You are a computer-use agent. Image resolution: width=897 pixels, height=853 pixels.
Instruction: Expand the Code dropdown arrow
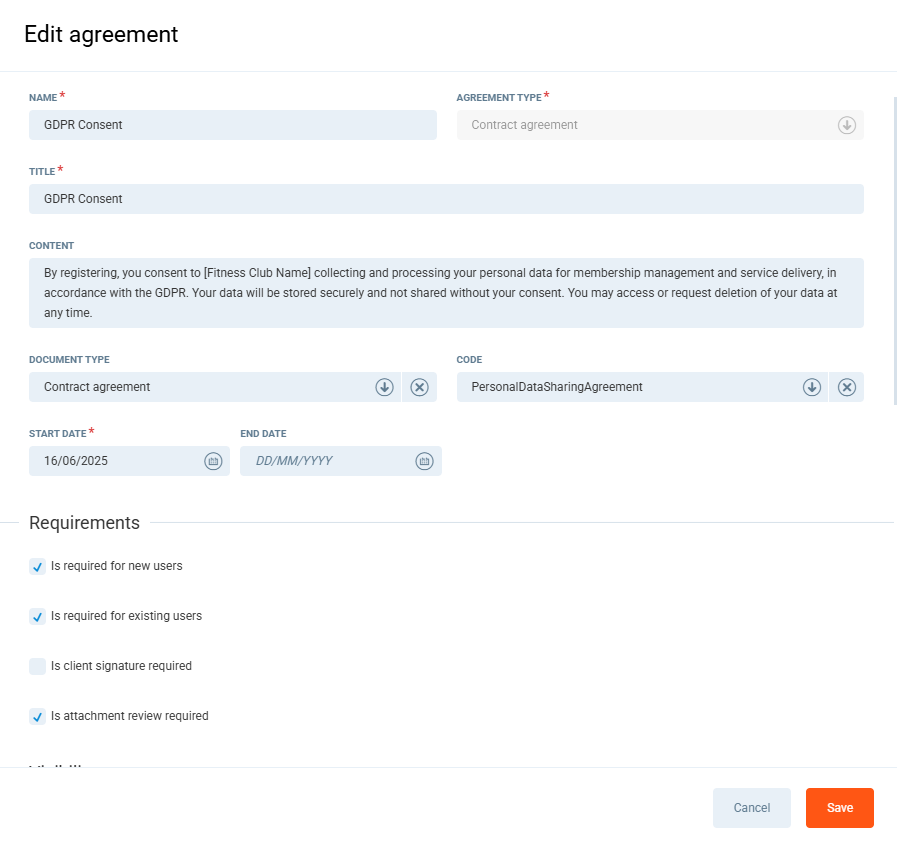(812, 387)
